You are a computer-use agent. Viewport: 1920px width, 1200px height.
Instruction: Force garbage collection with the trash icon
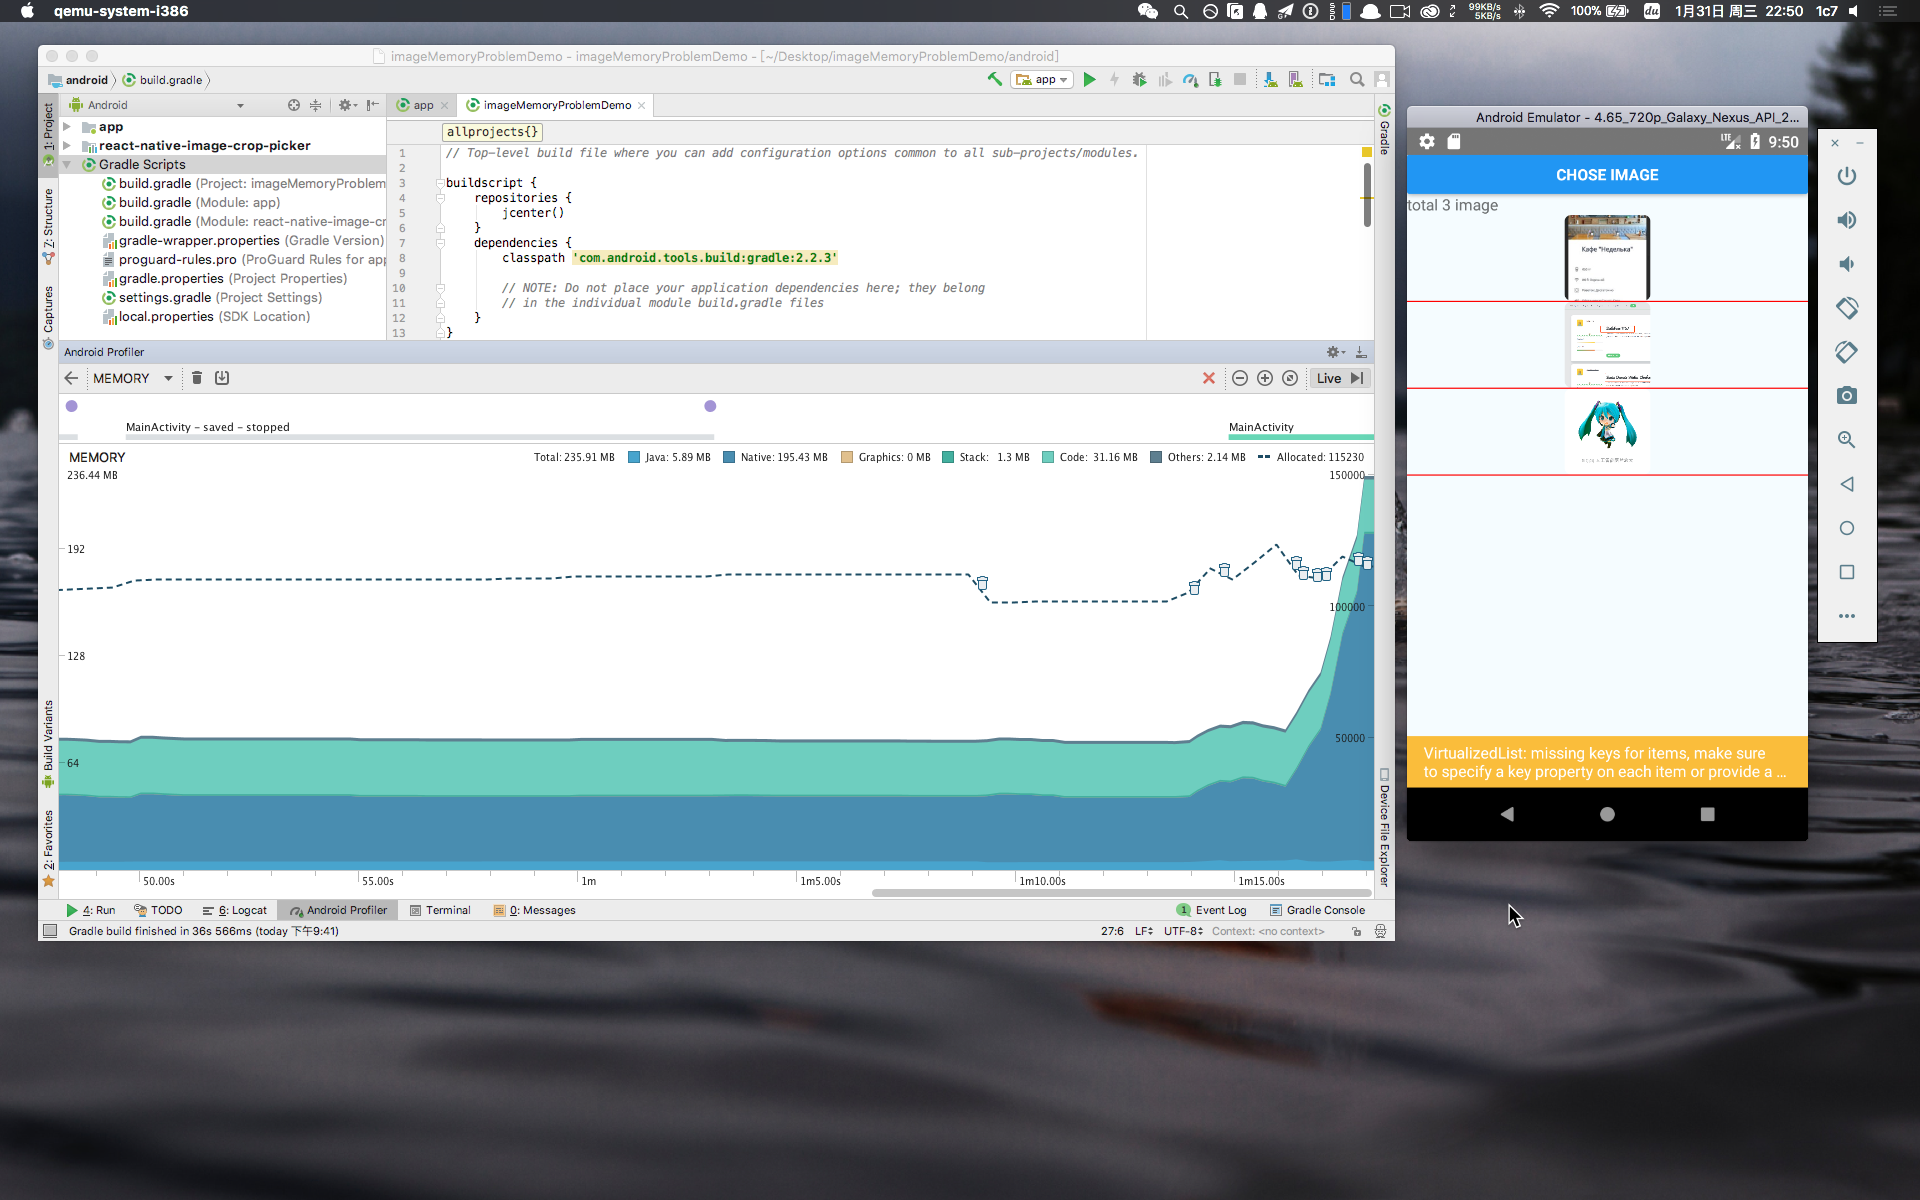[x=197, y=378]
